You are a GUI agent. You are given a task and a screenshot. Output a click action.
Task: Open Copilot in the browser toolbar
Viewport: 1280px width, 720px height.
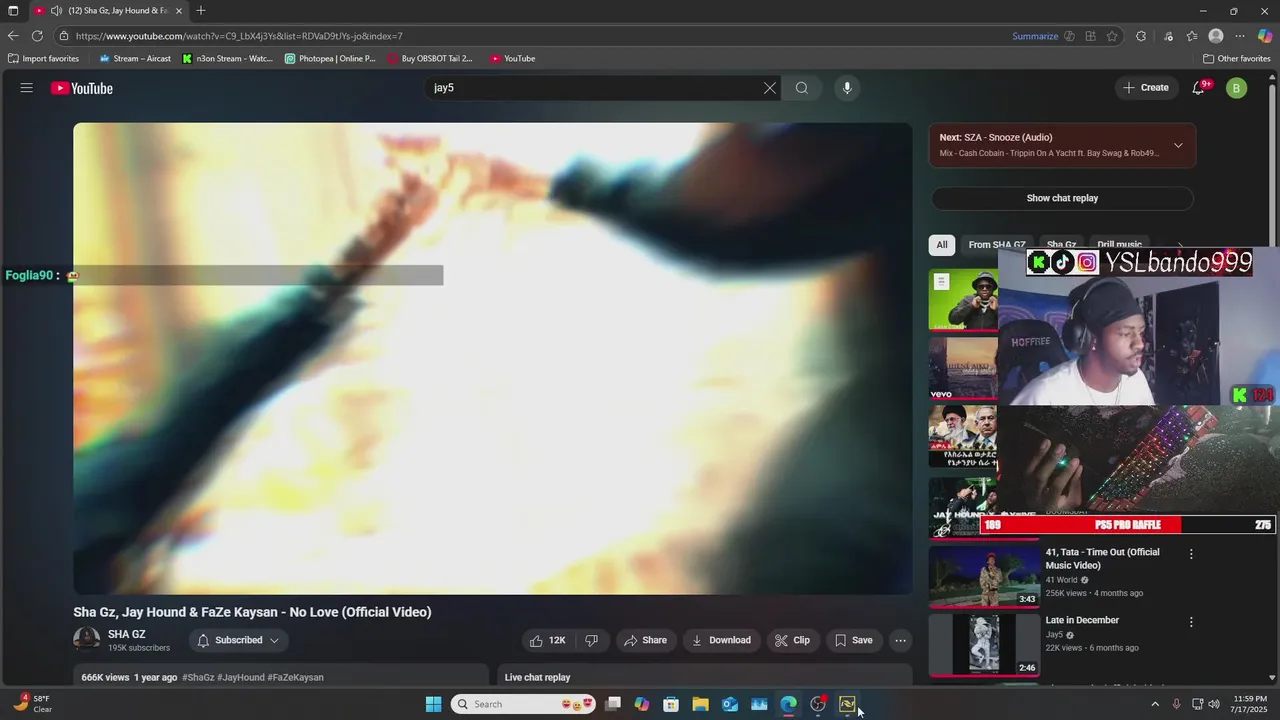pos(1265,36)
